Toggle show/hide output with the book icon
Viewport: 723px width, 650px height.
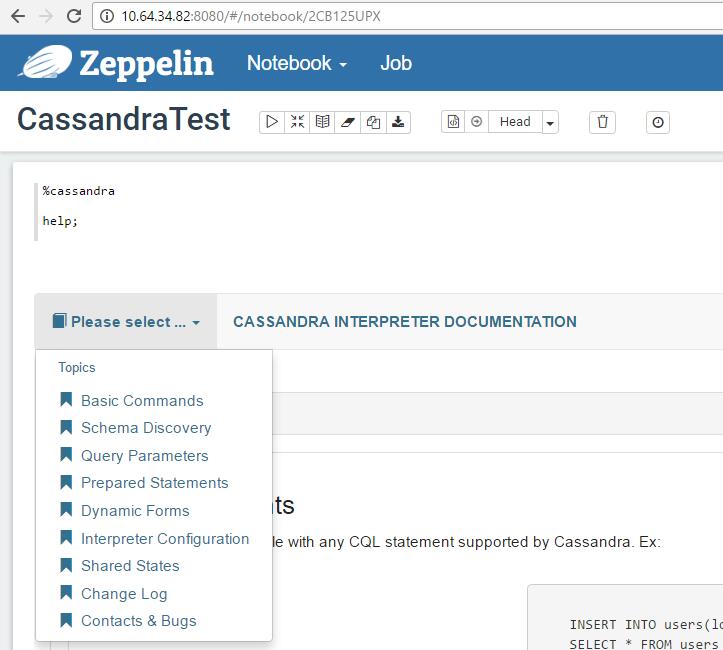point(322,122)
